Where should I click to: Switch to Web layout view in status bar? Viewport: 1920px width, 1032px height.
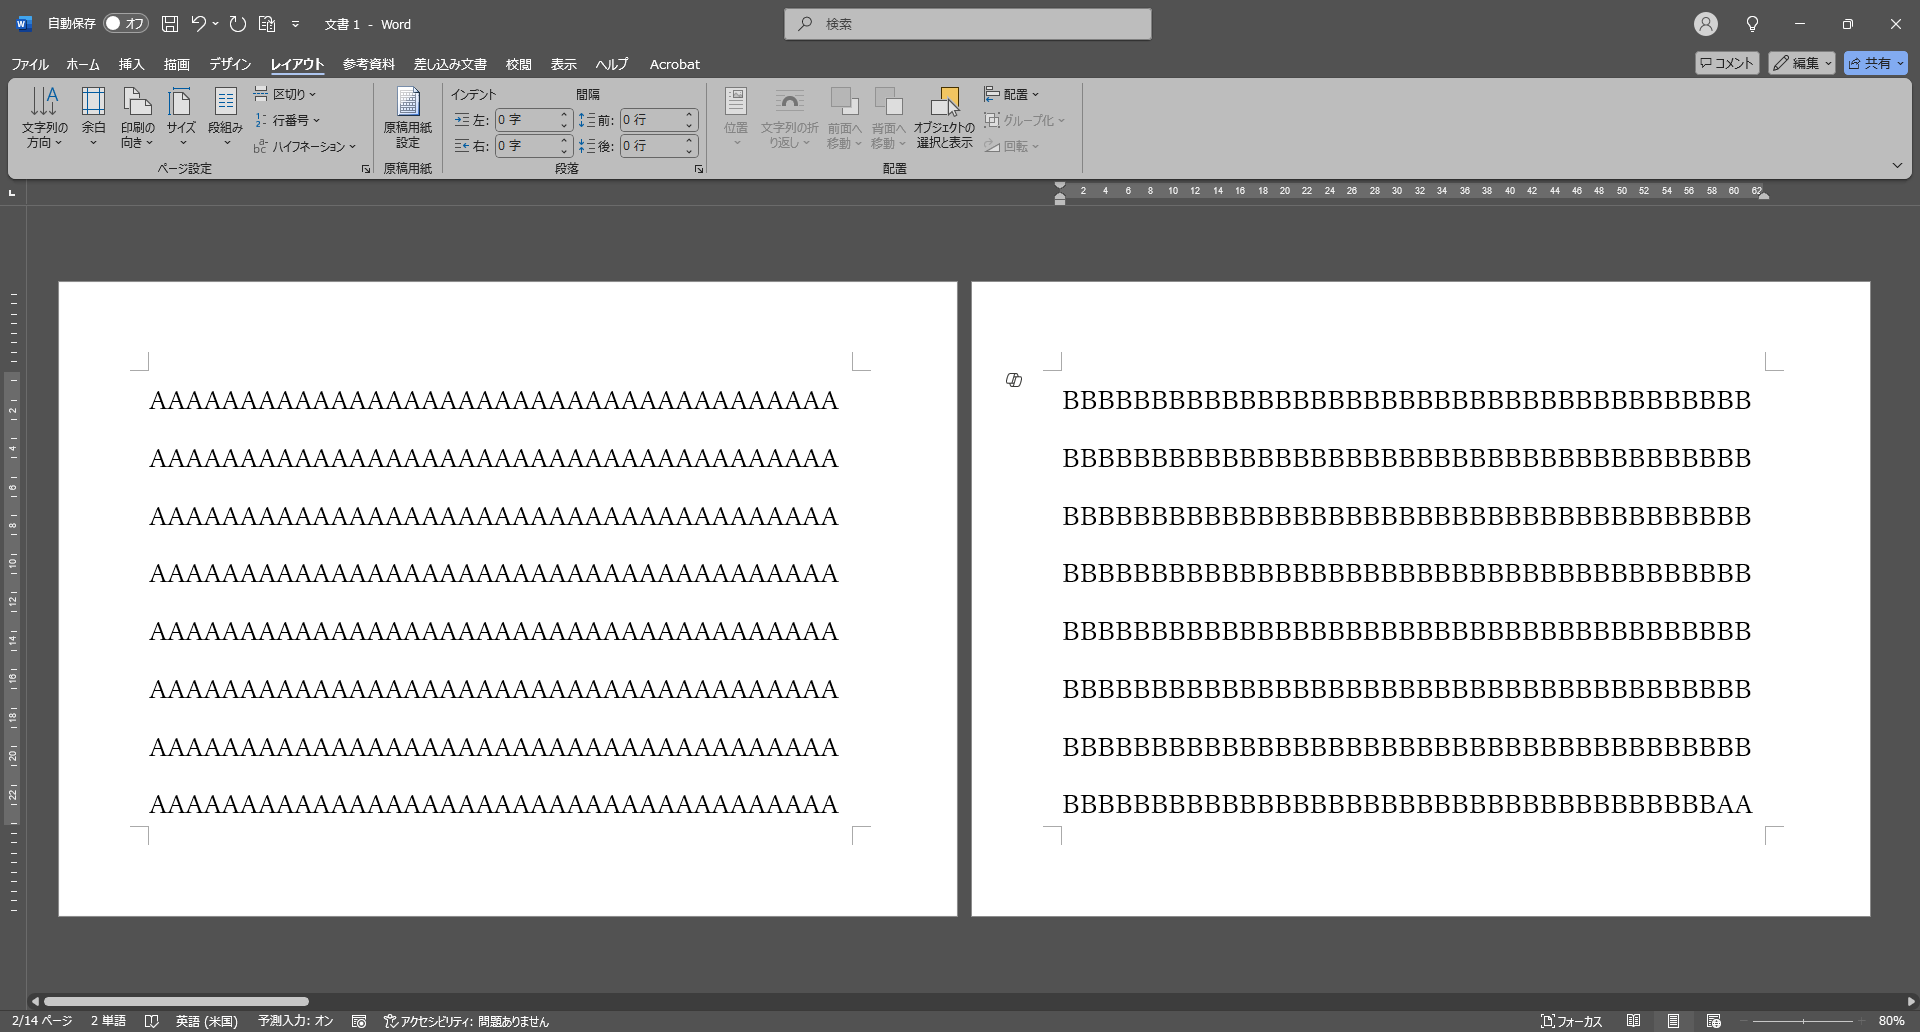tap(1713, 1021)
